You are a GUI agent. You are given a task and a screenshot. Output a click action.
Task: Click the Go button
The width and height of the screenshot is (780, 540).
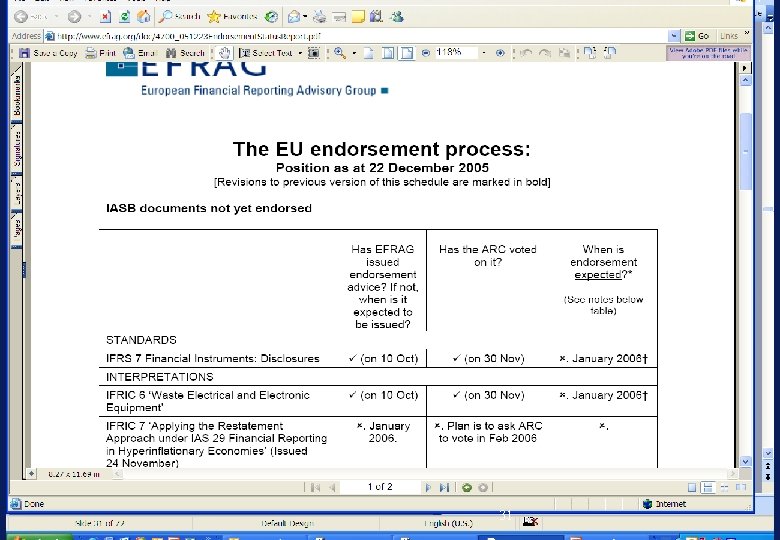[x=697, y=36]
